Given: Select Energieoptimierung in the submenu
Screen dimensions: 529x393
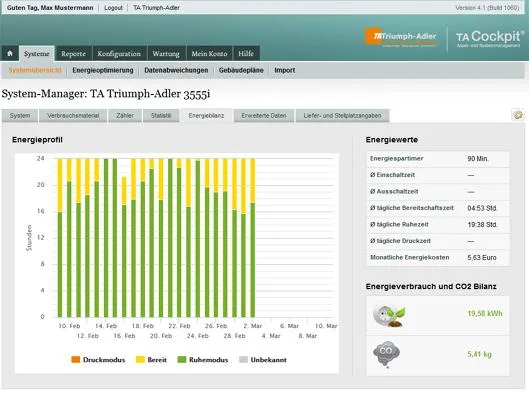Looking at the screenshot, I should [103, 70].
